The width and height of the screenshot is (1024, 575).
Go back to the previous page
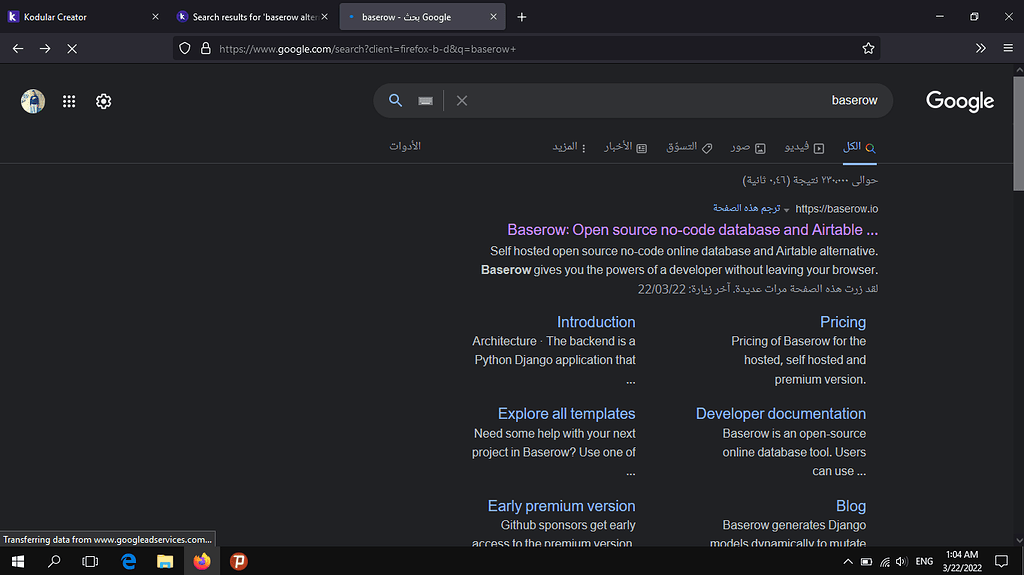pos(18,48)
